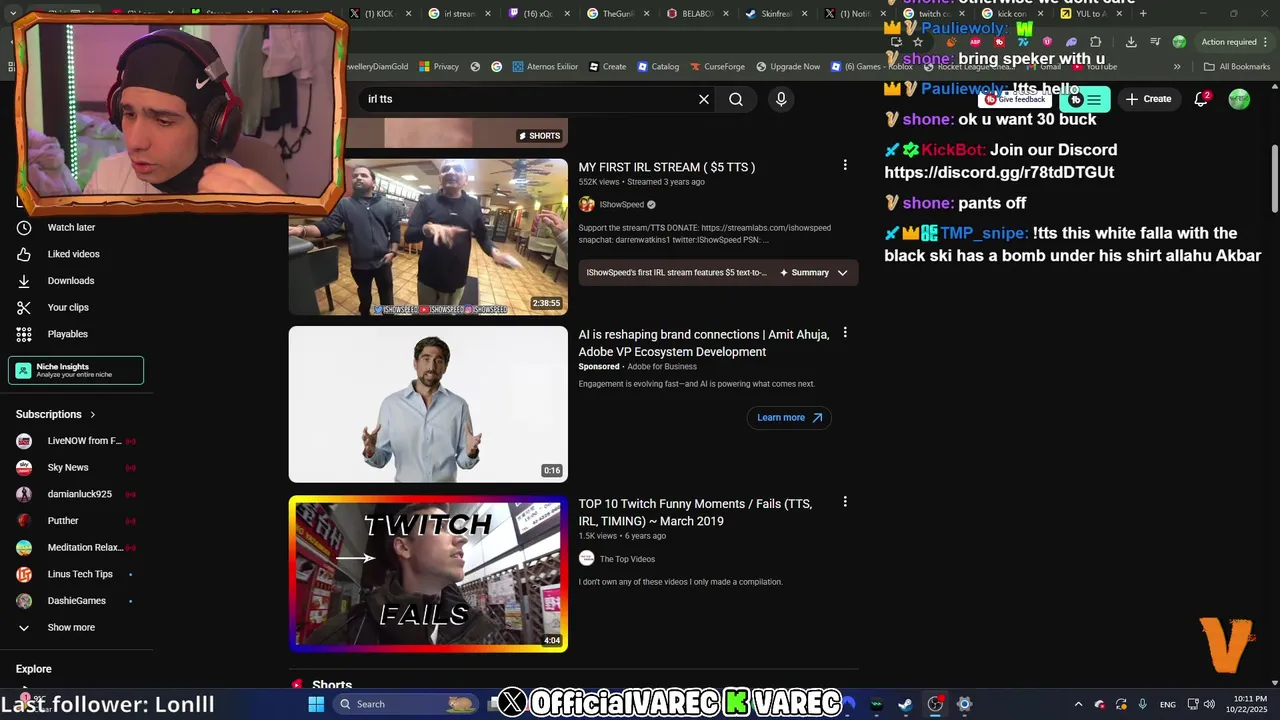Open the All Bookmarks folder
The height and width of the screenshot is (720, 1280).
[x=1237, y=66]
